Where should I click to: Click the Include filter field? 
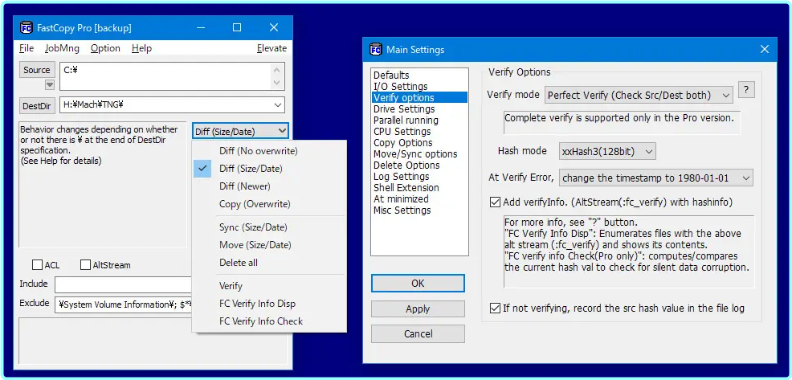tap(123, 284)
